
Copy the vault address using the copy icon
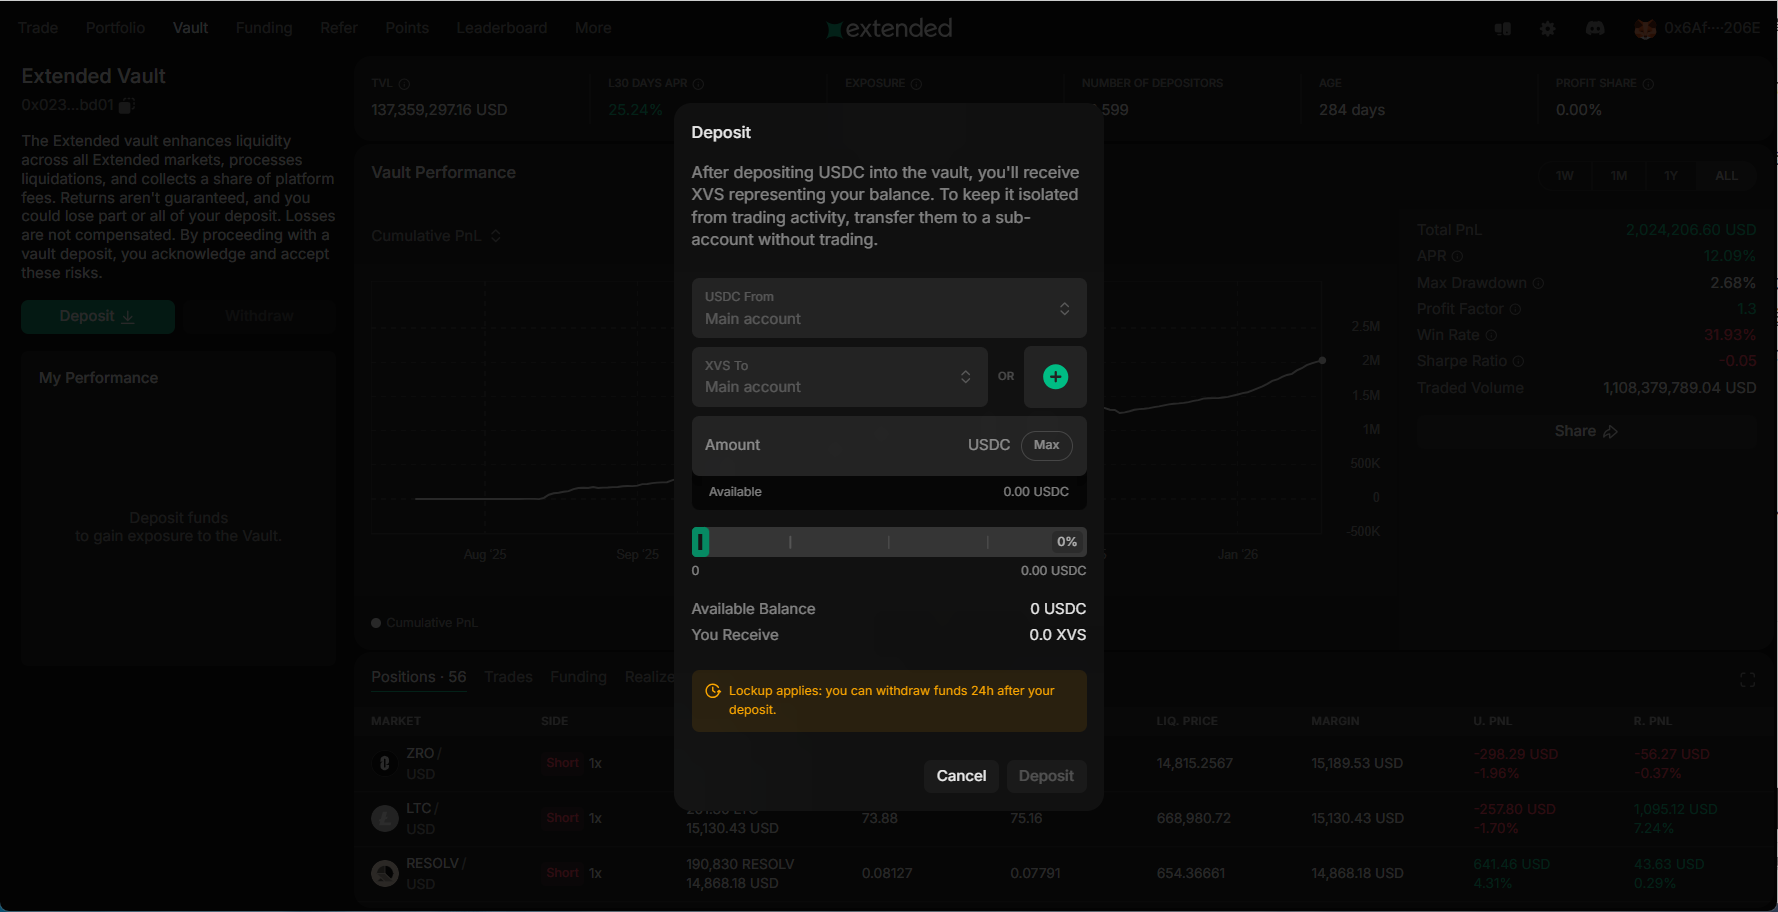pos(128,105)
